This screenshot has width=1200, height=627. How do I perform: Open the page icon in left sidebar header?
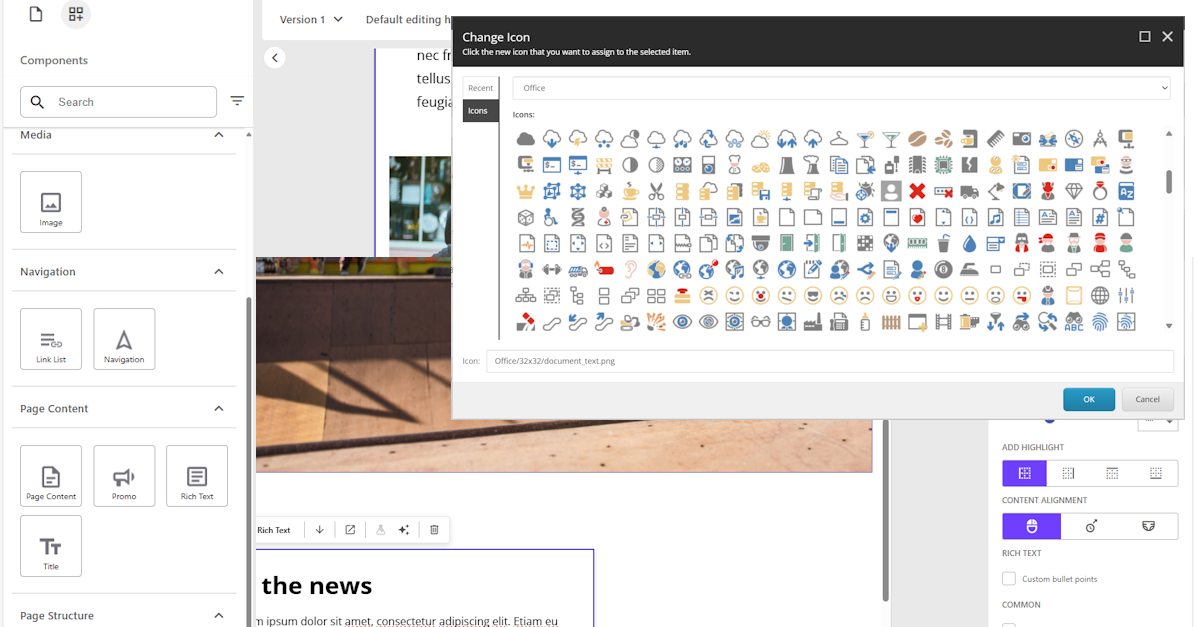(36, 14)
